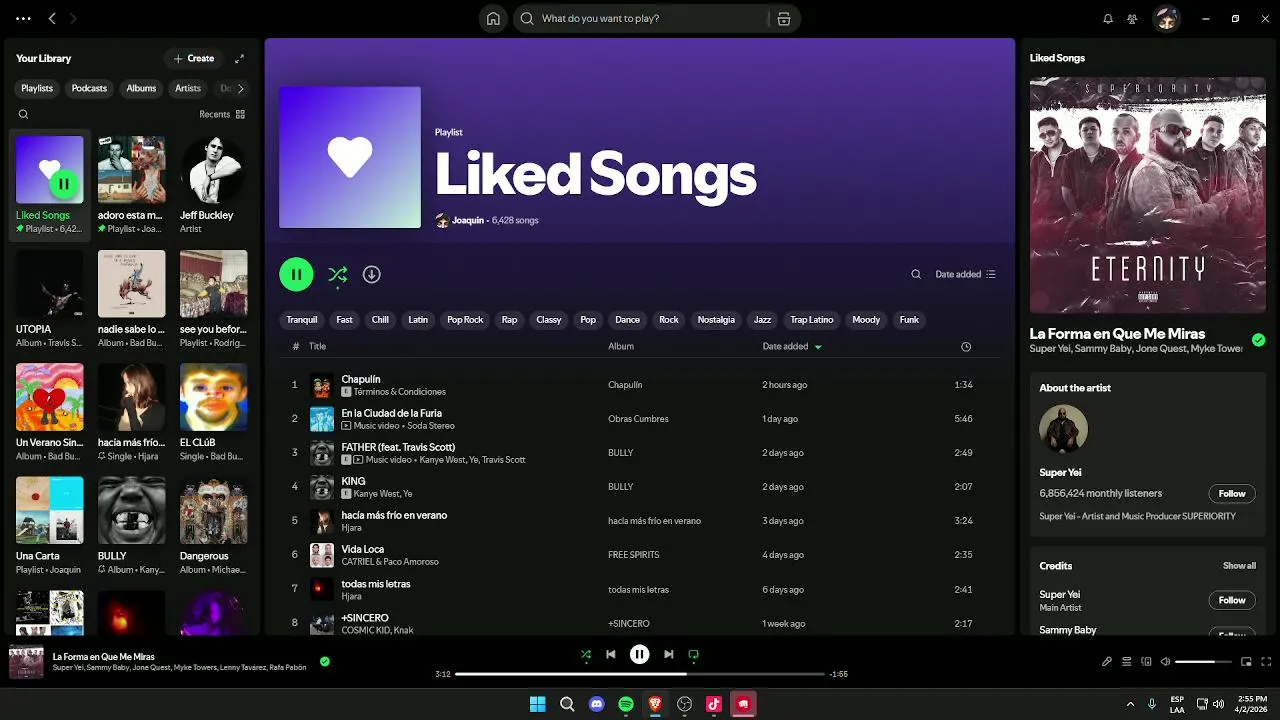Click the Create button in library
The image size is (1280, 720).
[194, 58]
